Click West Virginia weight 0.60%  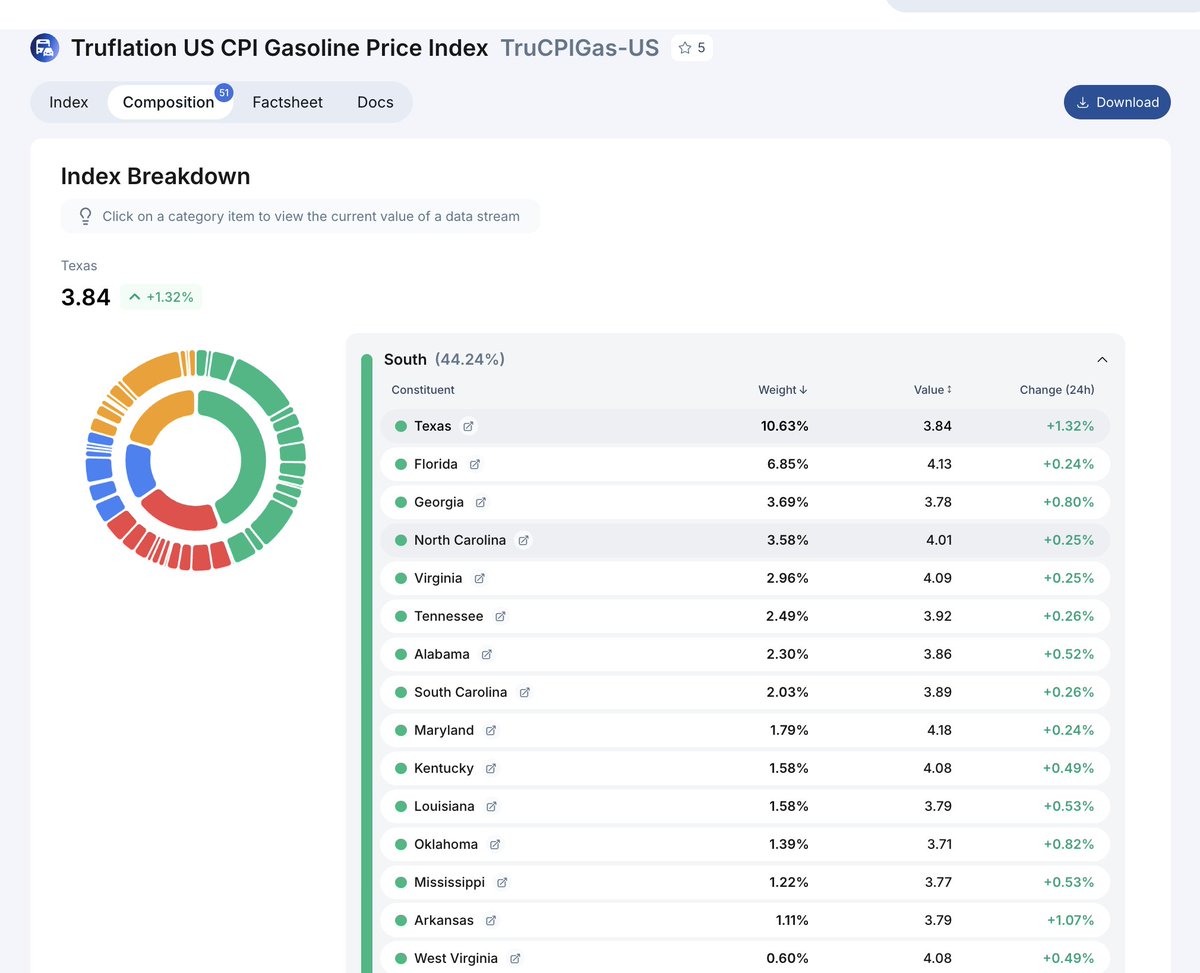pyautogui.click(x=787, y=958)
